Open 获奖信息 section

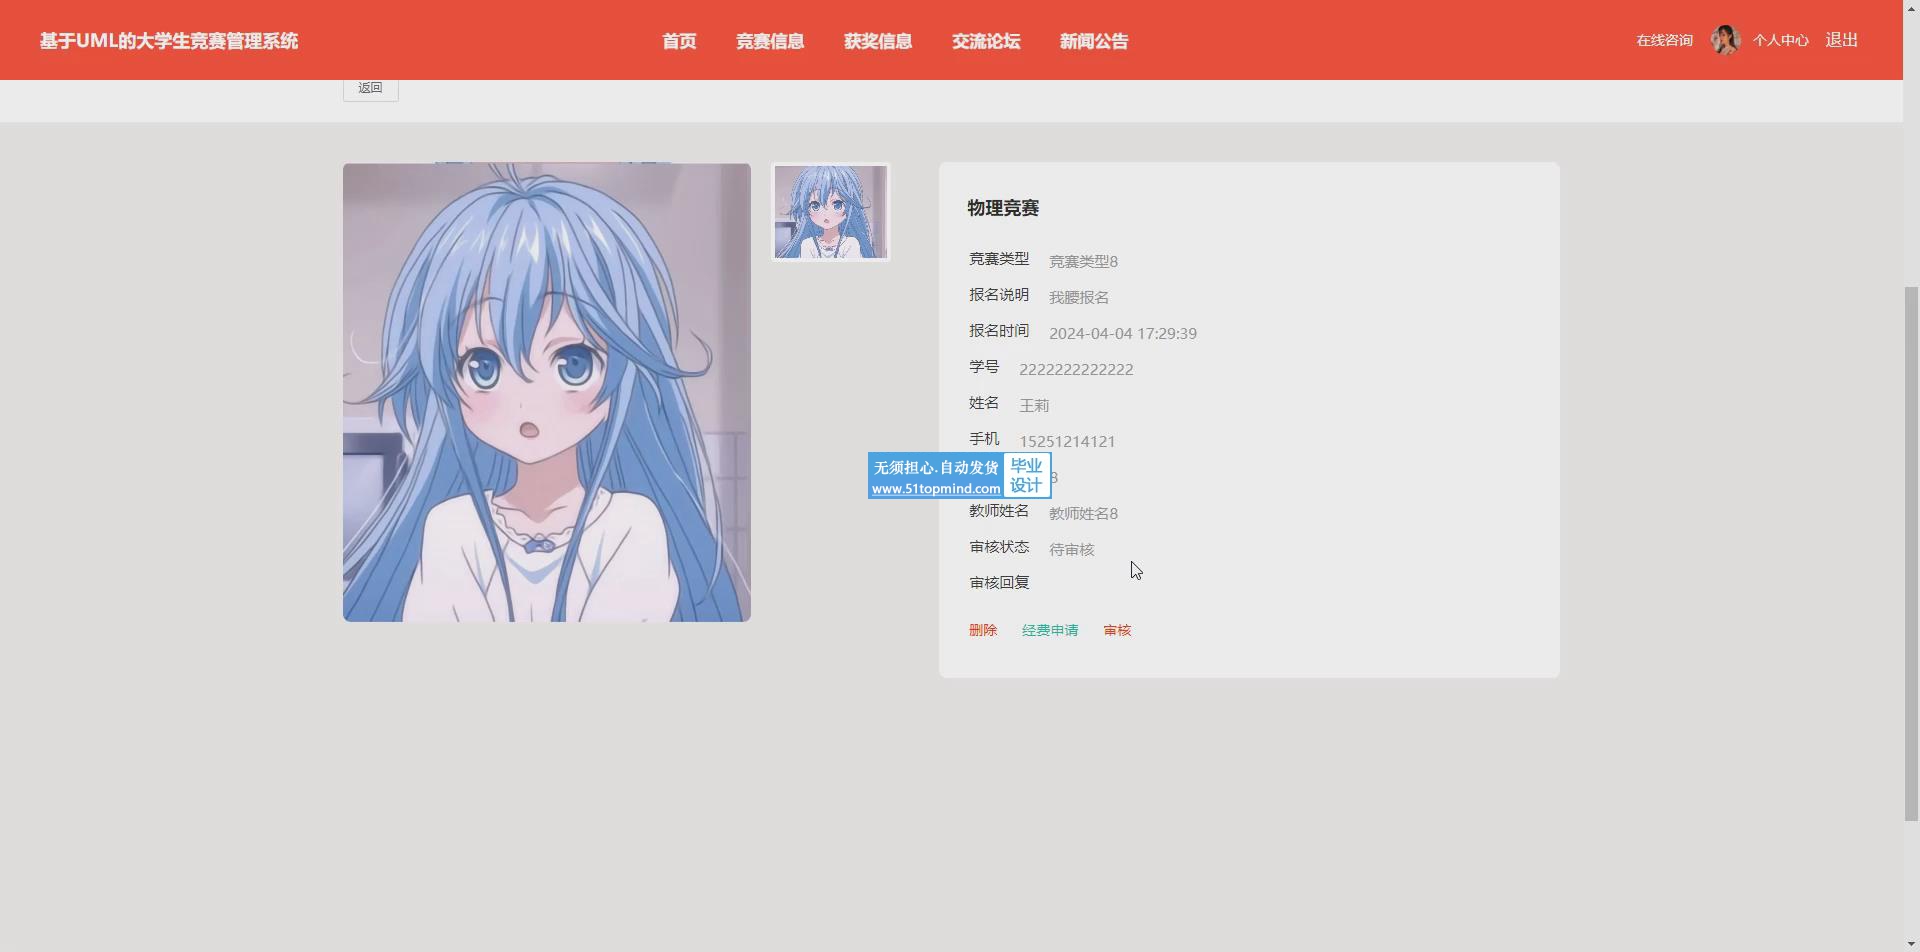(878, 41)
